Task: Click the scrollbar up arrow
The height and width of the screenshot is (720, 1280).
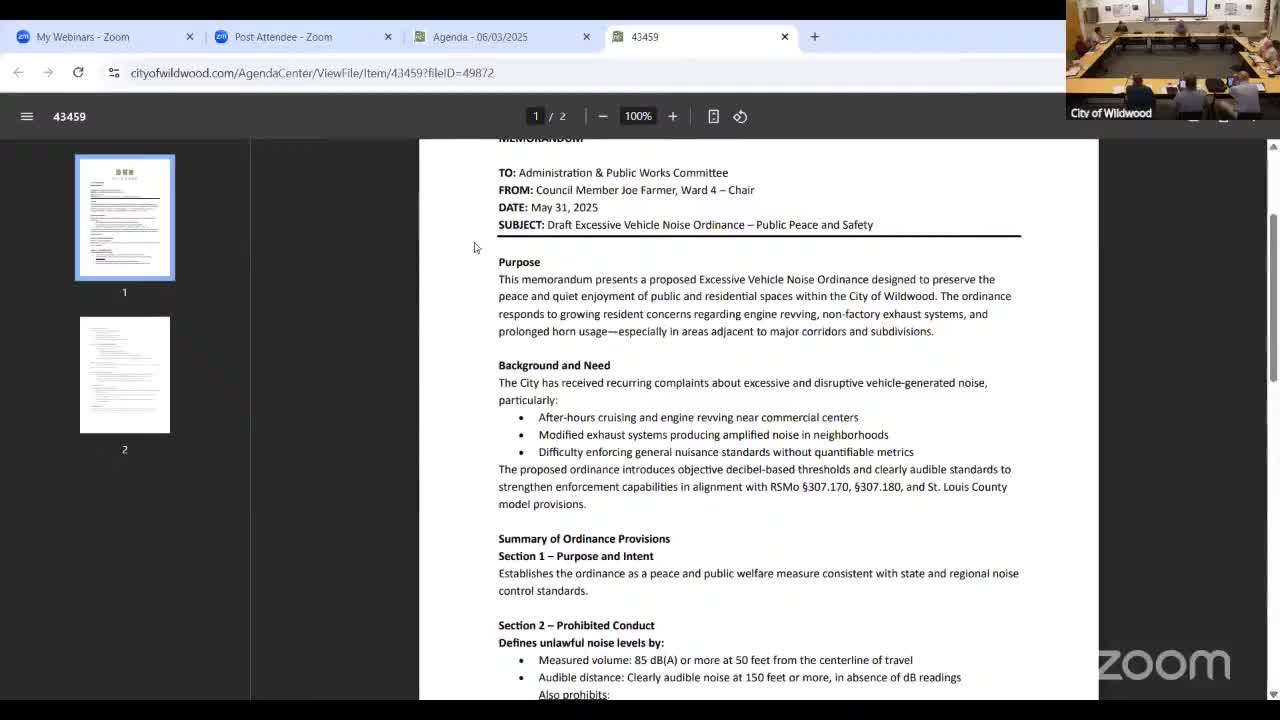Action: [x=1273, y=147]
